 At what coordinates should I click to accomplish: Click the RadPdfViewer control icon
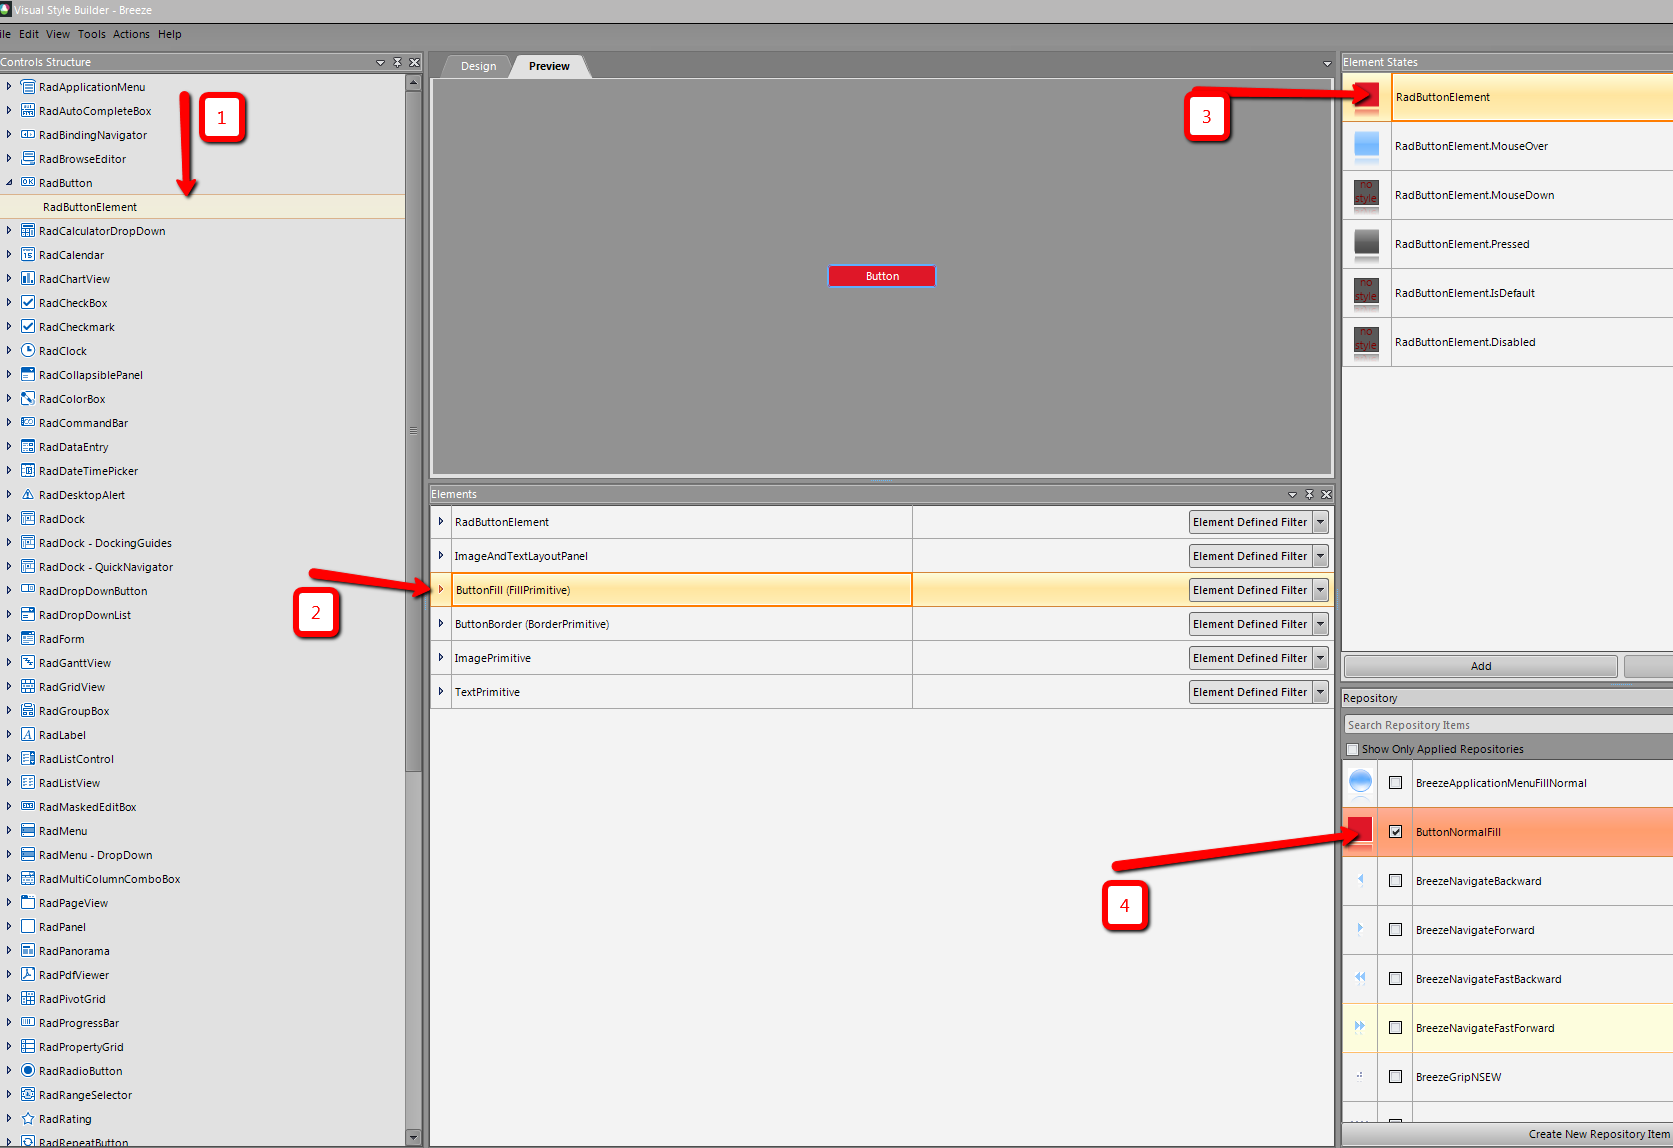pyautogui.click(x=28, y=975)
